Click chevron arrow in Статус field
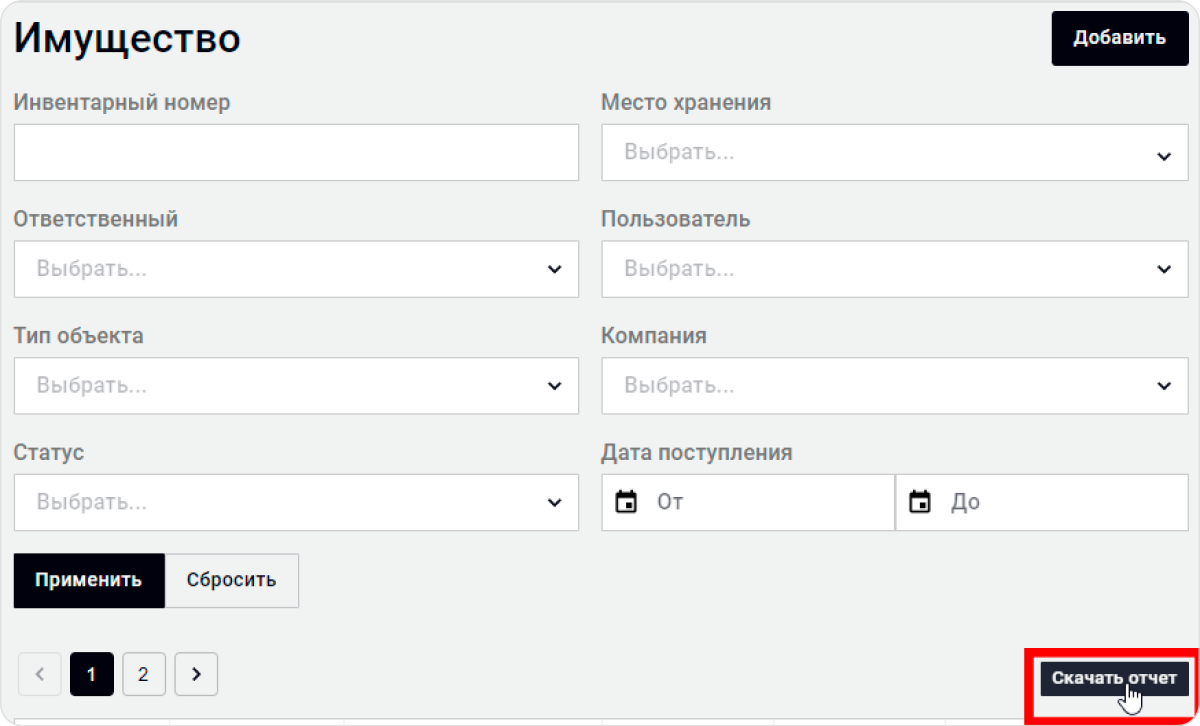The height and width of the screenshot is (726, 1200). 555,502
